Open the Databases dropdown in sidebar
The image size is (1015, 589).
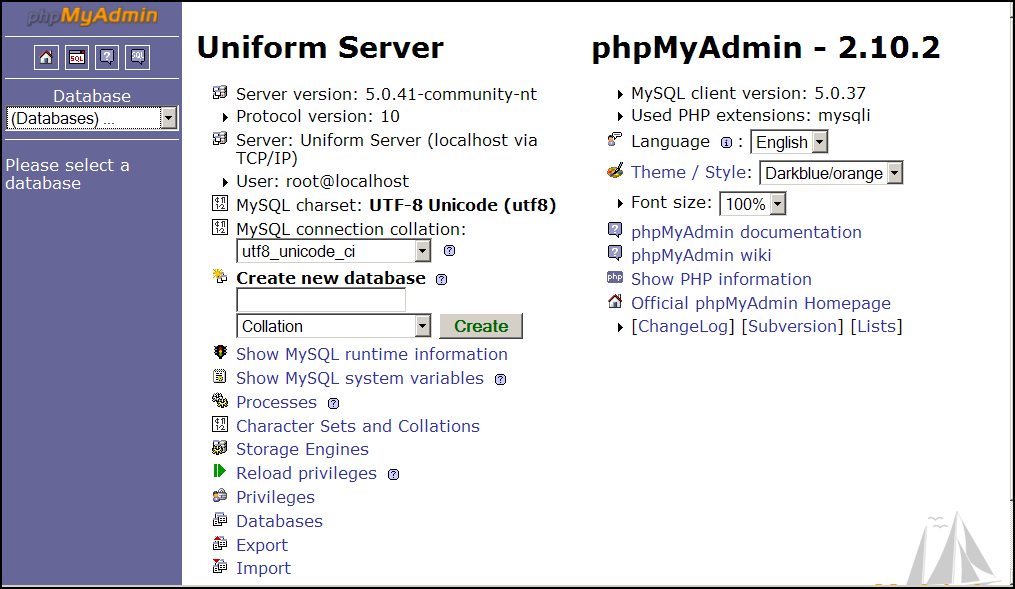click(x=91, y=118)
